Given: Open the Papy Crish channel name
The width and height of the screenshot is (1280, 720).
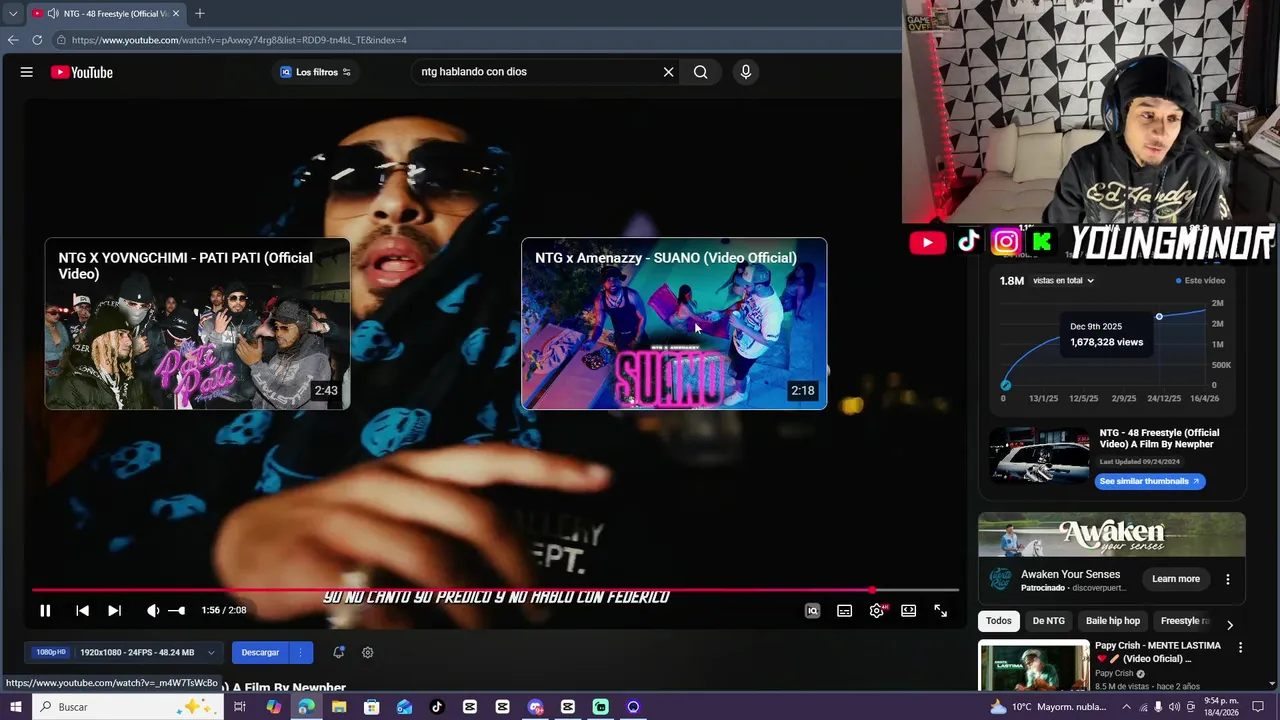Looking at the screenshot, I should coord(1115,674).
